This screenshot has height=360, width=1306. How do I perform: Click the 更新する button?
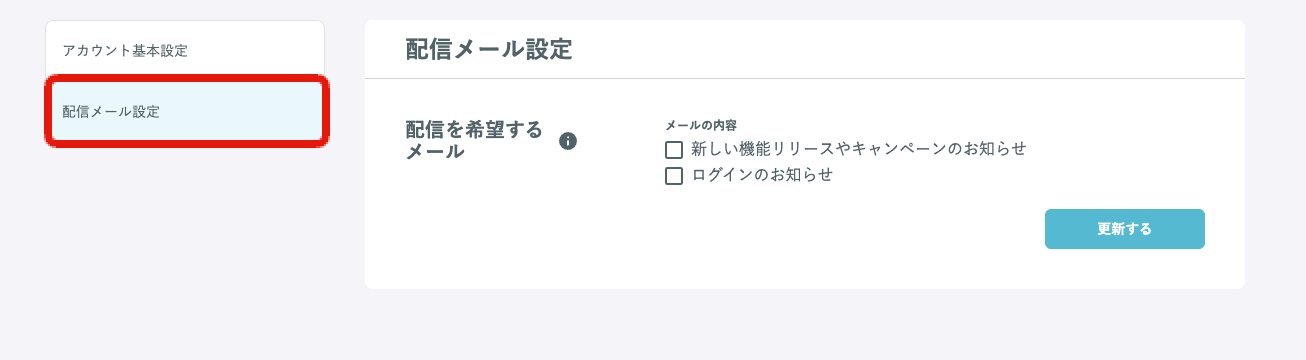1125,229
